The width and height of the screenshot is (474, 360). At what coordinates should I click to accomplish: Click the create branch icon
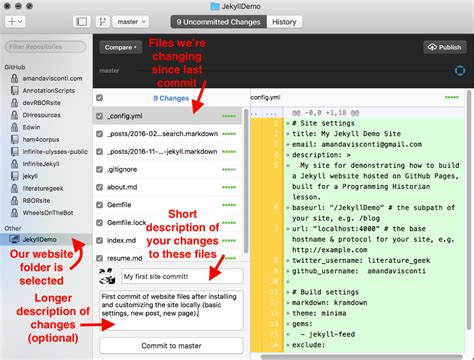(x=103, y=22)
